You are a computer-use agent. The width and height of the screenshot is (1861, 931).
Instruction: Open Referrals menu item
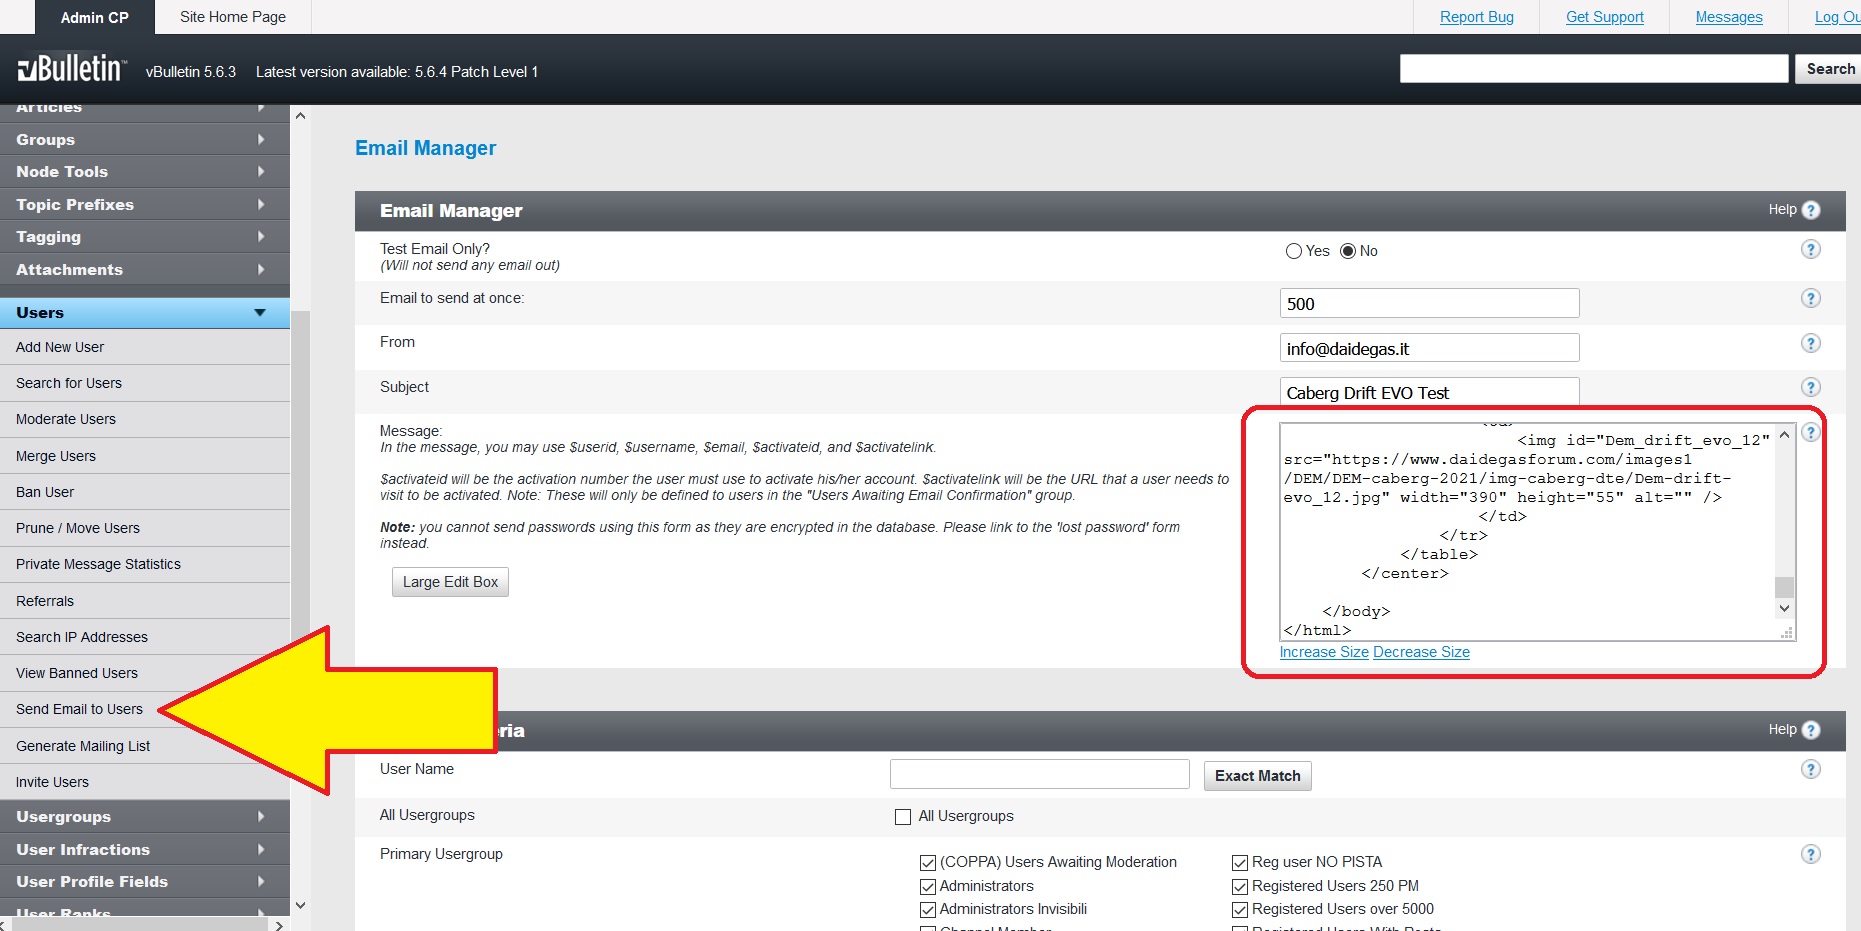145,601
